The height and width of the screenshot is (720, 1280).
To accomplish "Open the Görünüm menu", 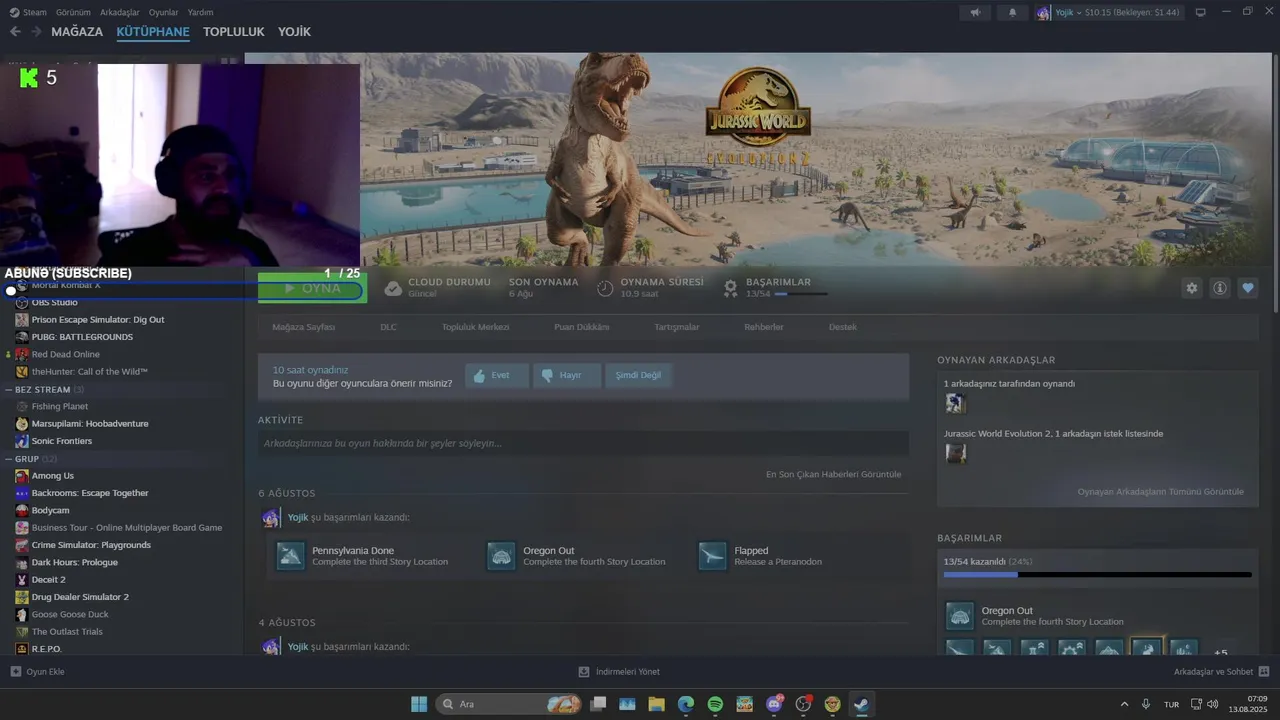I will pyautogui.click(x=73, y=12).
